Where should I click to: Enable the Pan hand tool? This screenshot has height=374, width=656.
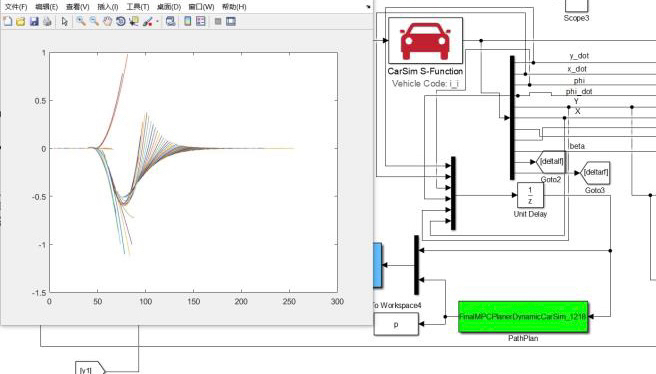pos(108,21)
